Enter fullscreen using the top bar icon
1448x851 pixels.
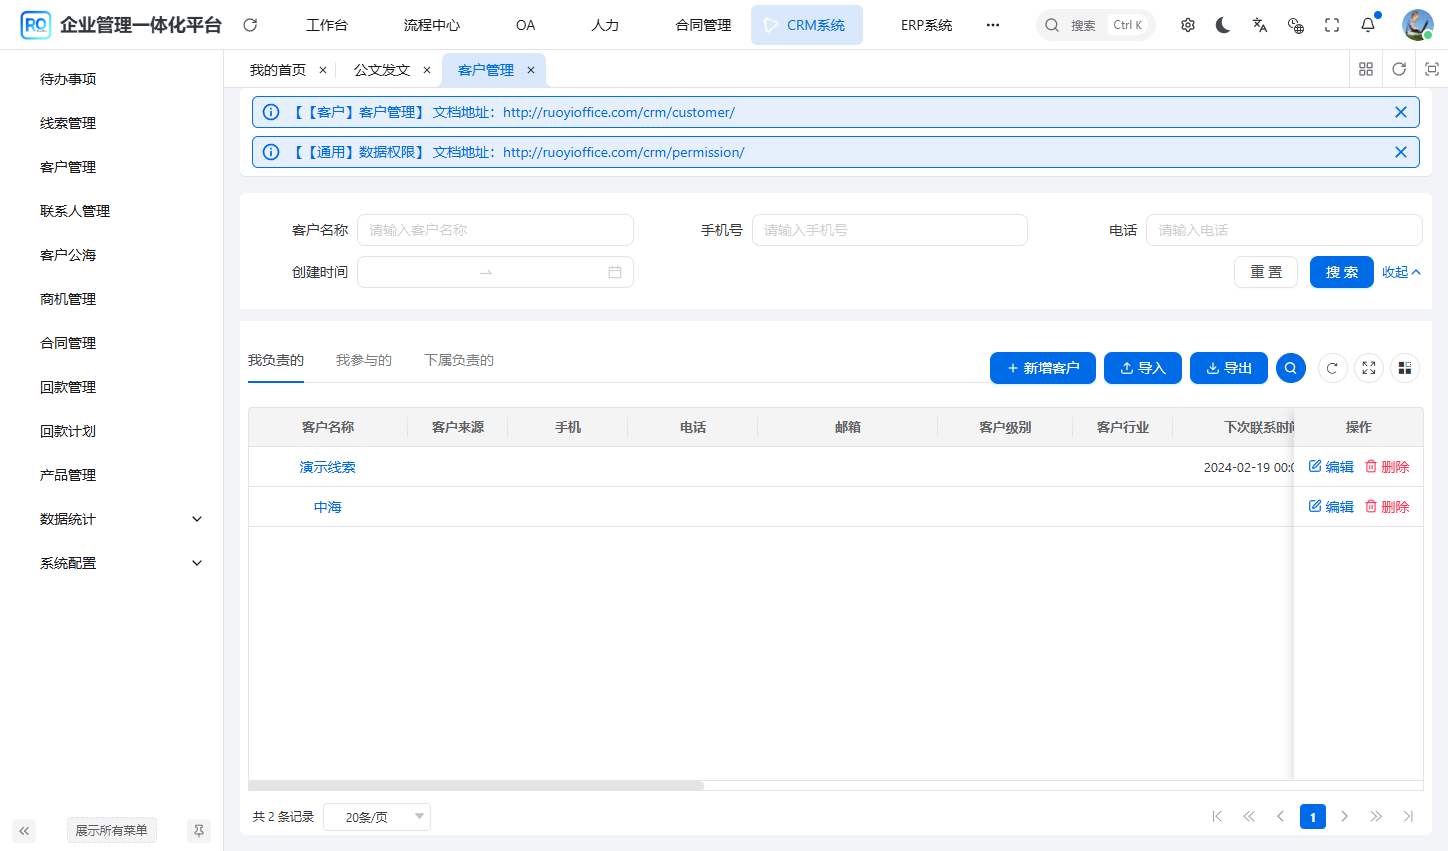pos(1332,25)
